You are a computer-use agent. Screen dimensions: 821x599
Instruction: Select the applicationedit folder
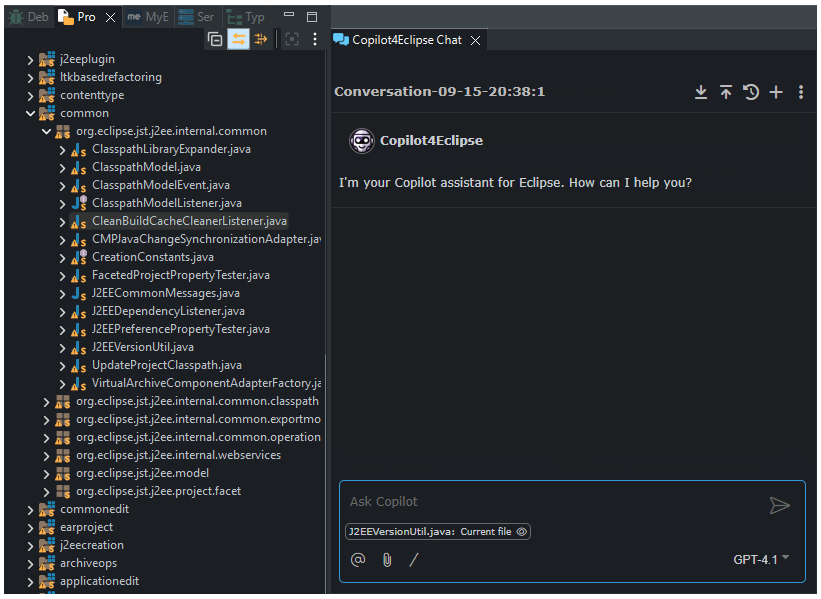(99, 581)
